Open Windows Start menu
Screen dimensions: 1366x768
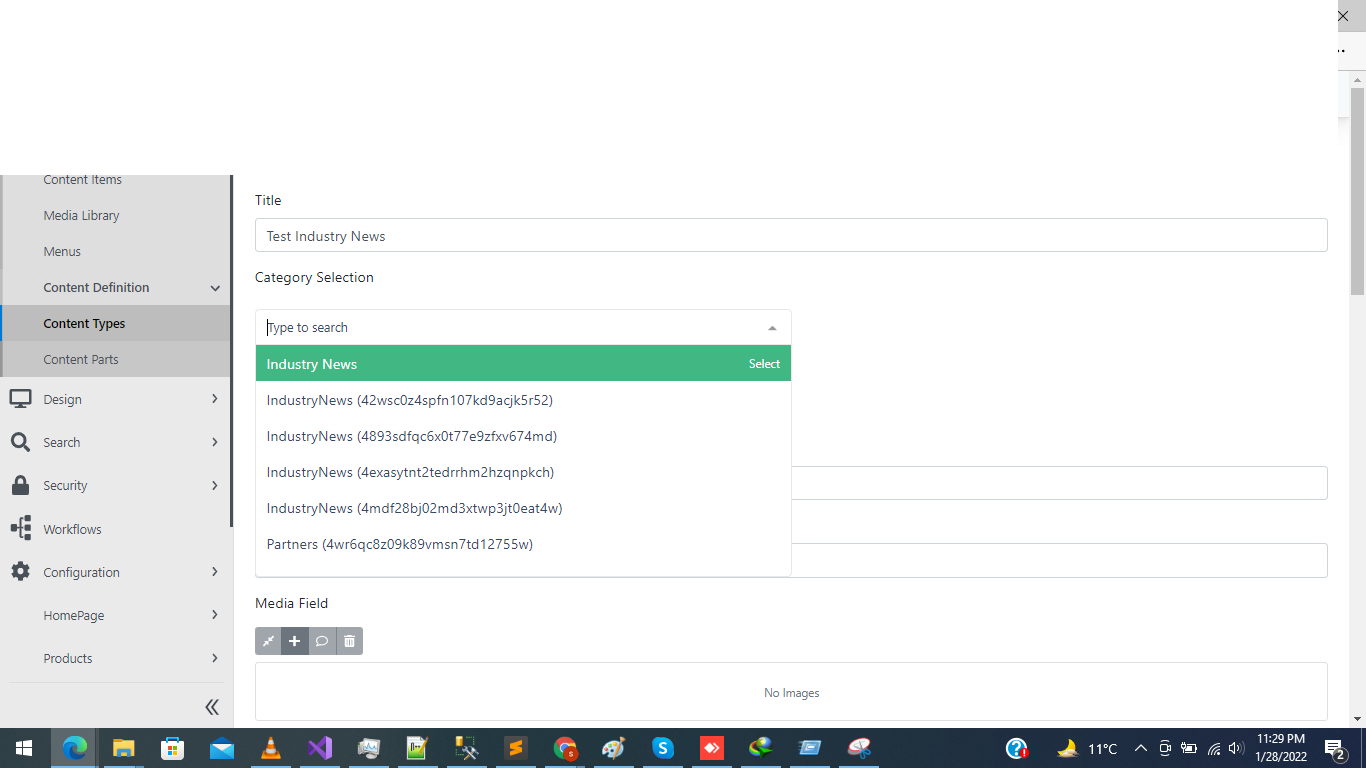[x=24, y=748]
